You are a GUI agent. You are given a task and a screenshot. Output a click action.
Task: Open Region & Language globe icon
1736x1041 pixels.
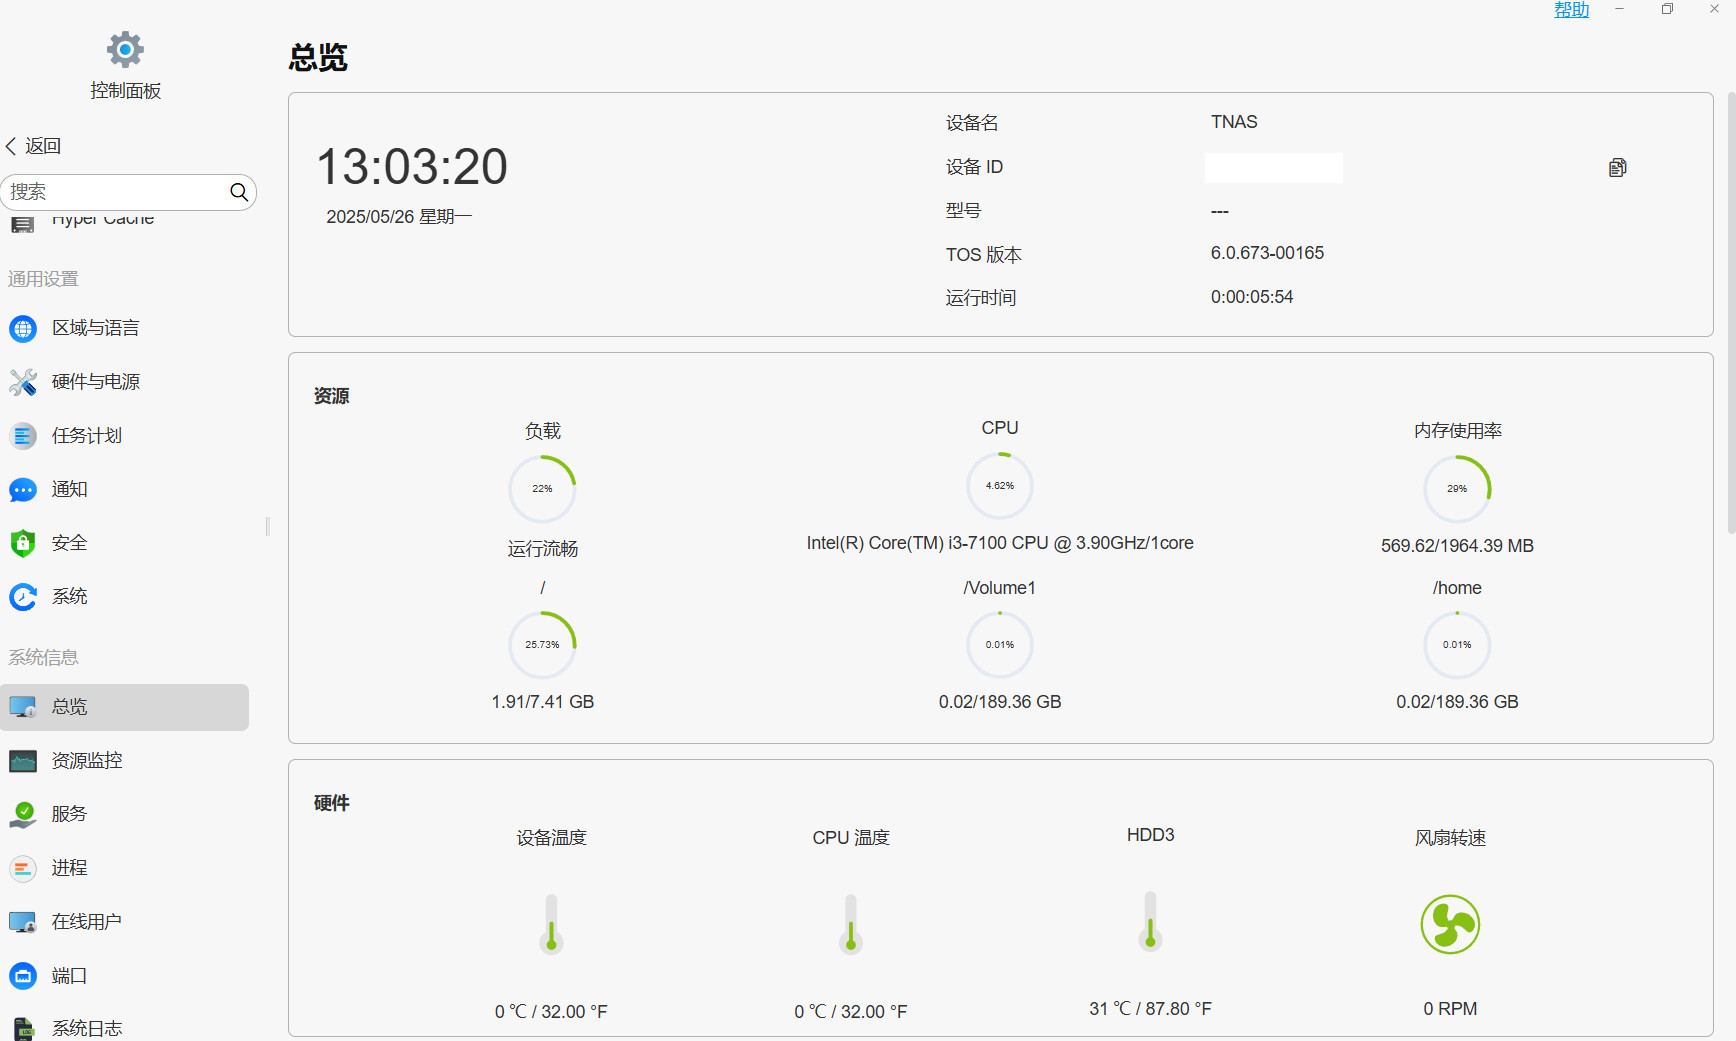(23, 329)
